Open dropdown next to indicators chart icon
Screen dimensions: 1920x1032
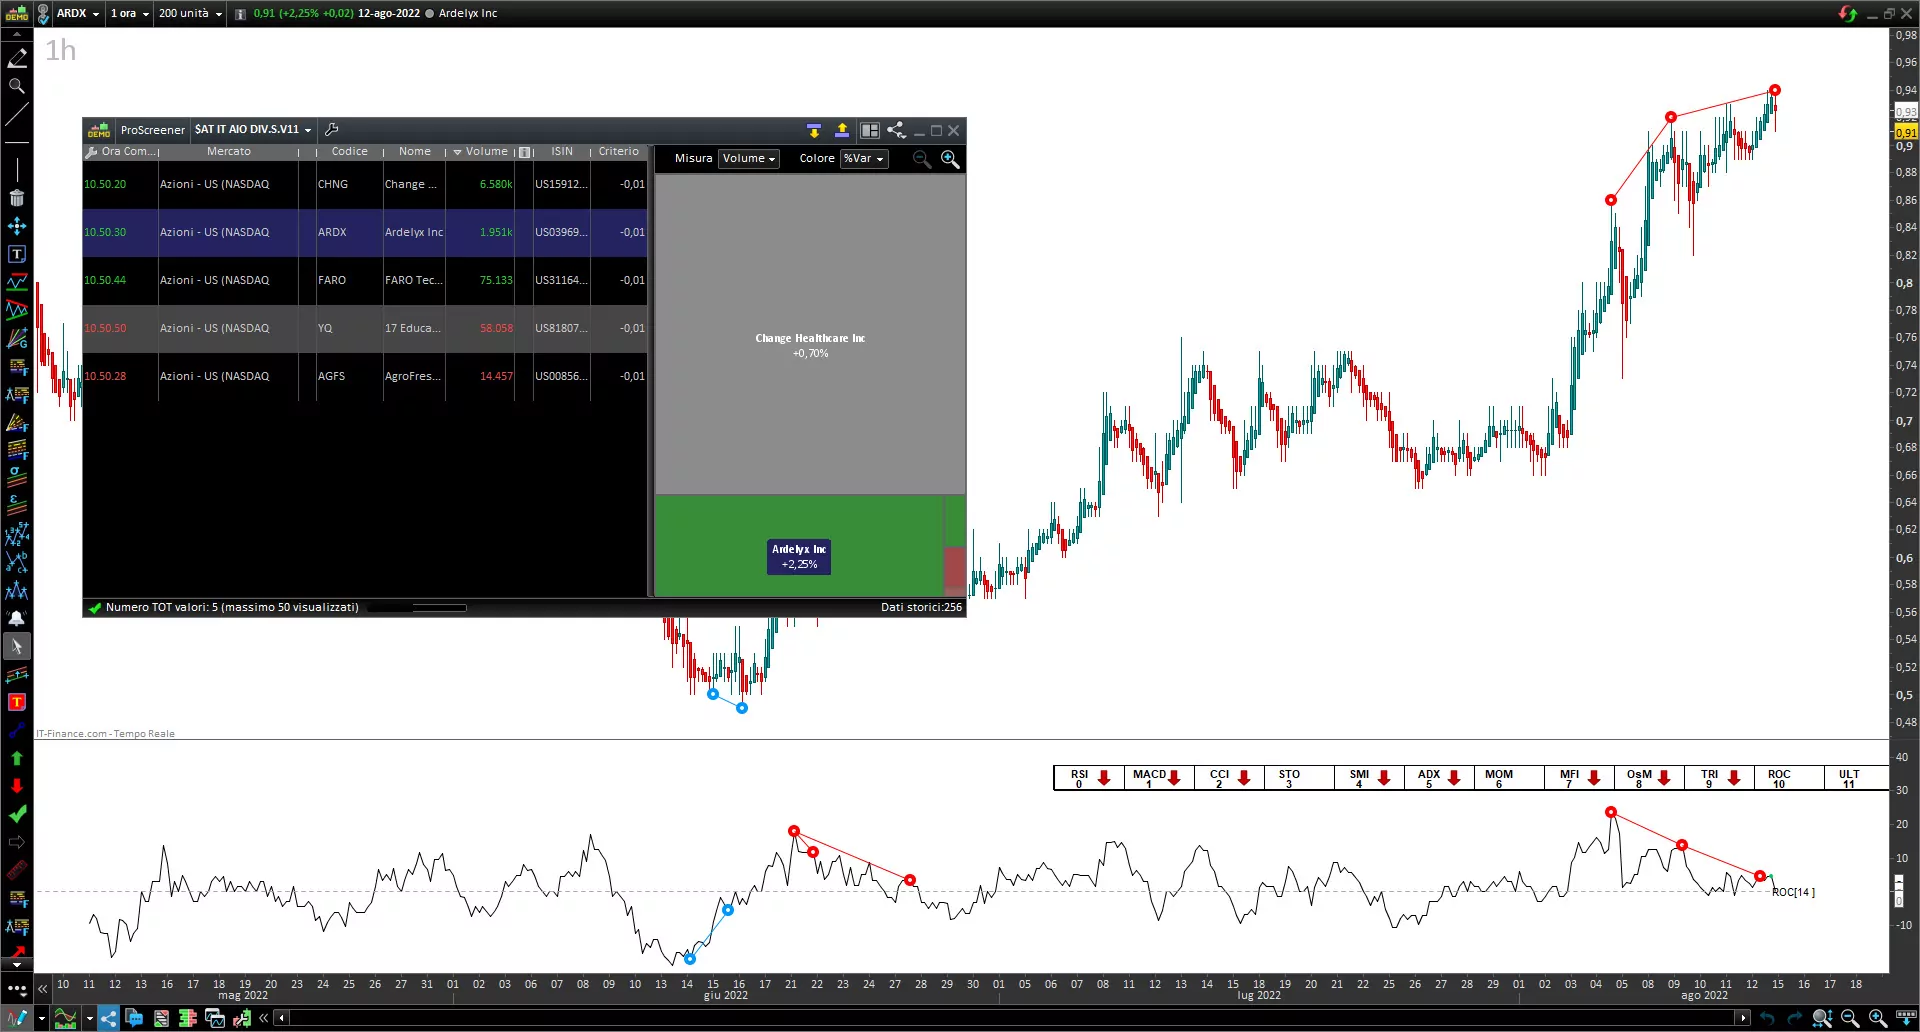89,1018
